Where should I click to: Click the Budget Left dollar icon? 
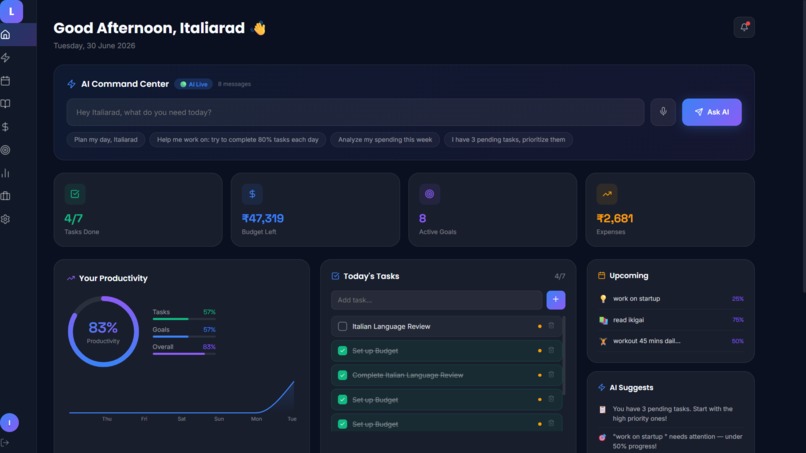coord(252,194)
